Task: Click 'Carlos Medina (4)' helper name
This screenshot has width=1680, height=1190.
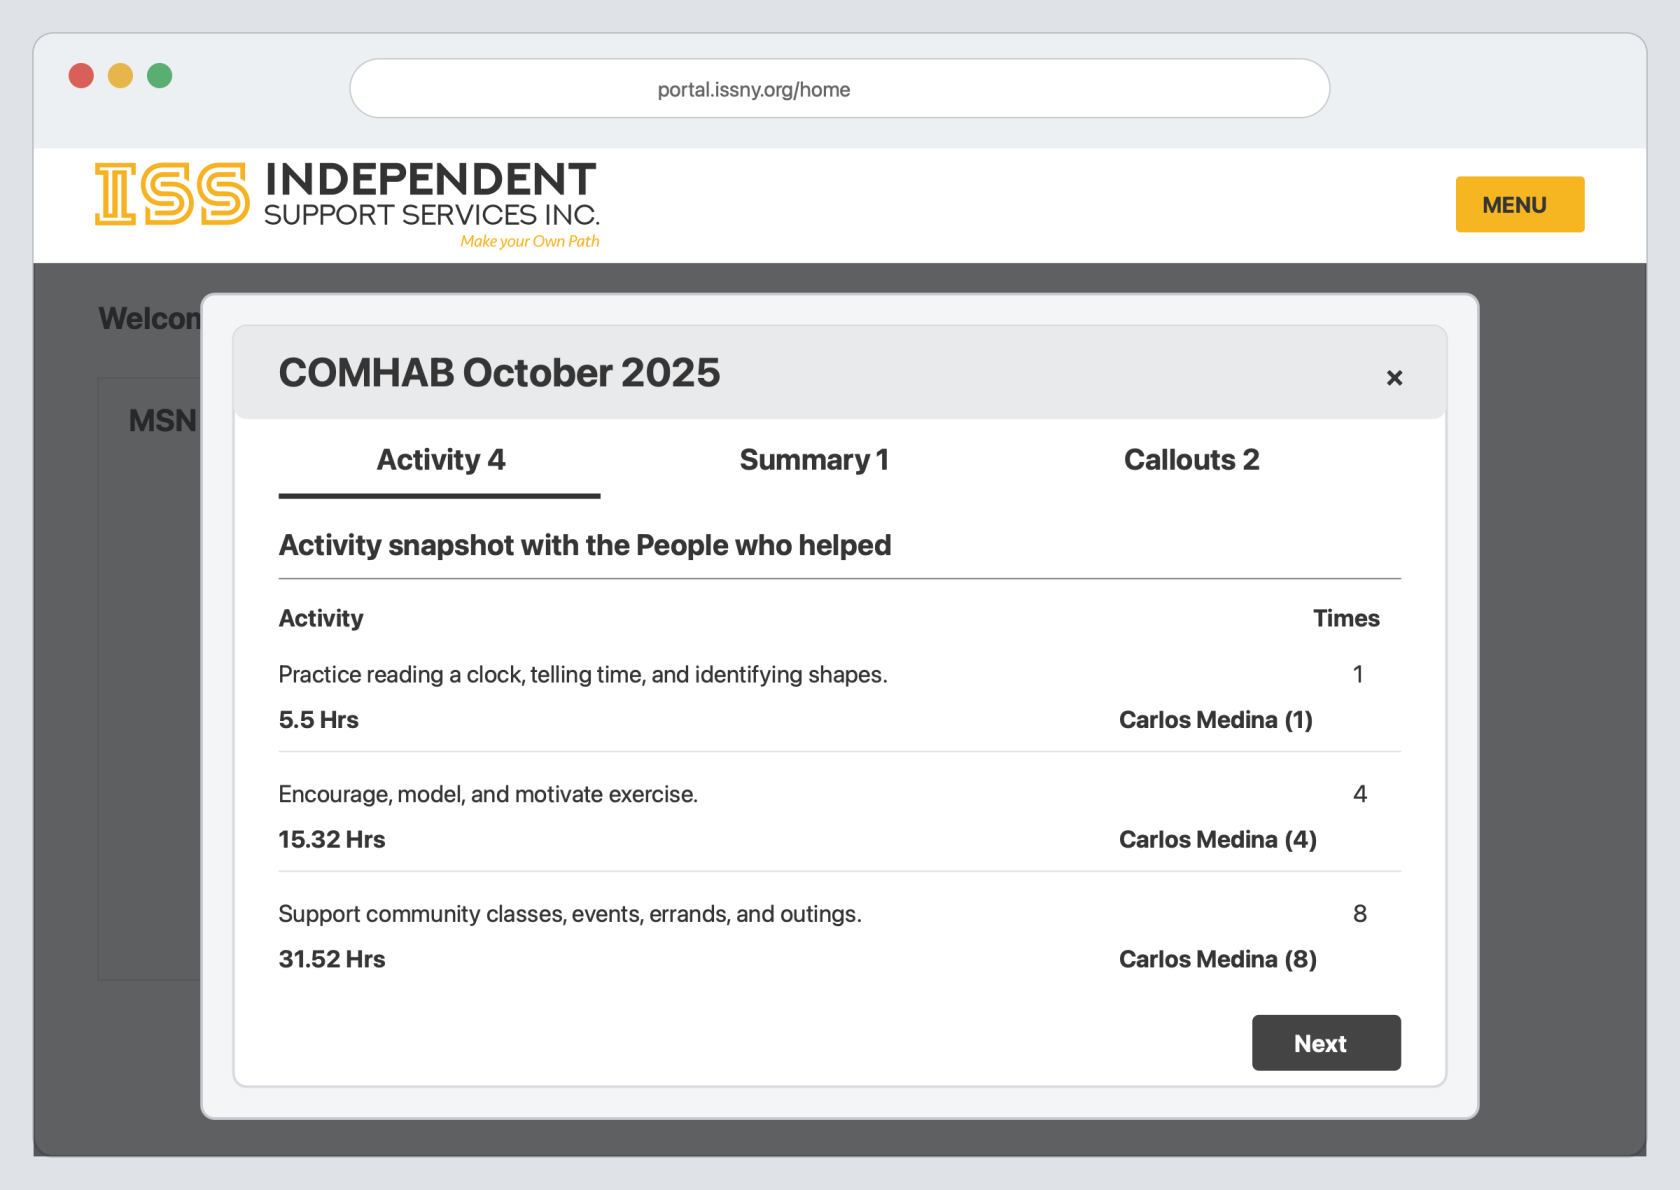Action: (x=1217, y=840)
